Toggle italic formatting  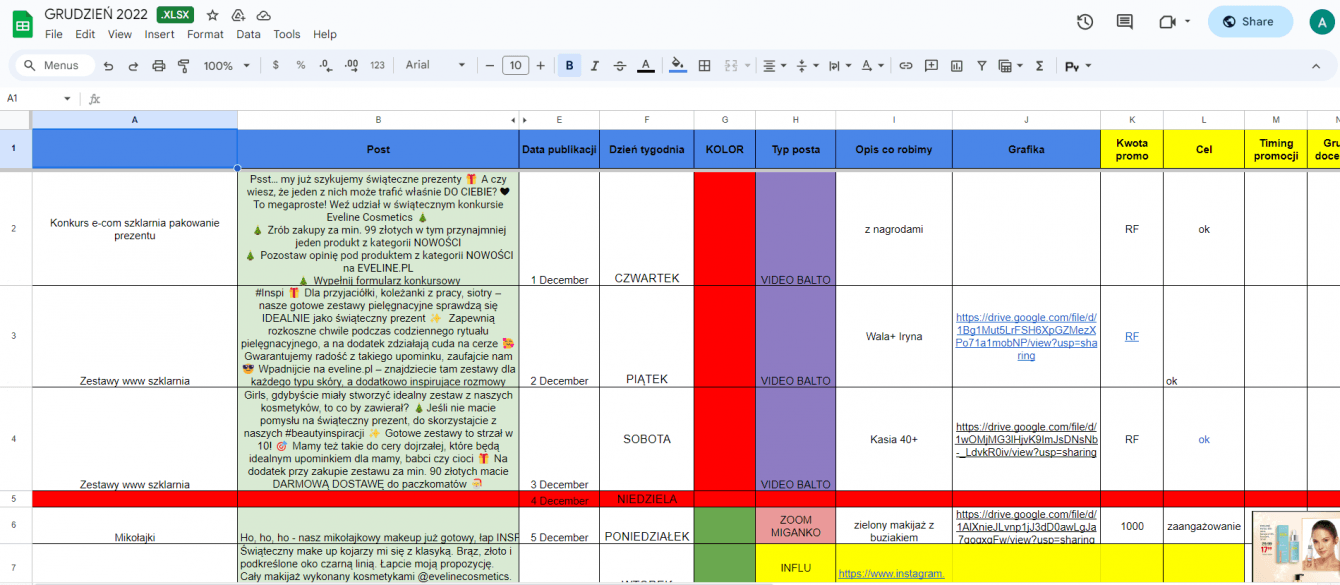tap(595, 66)
